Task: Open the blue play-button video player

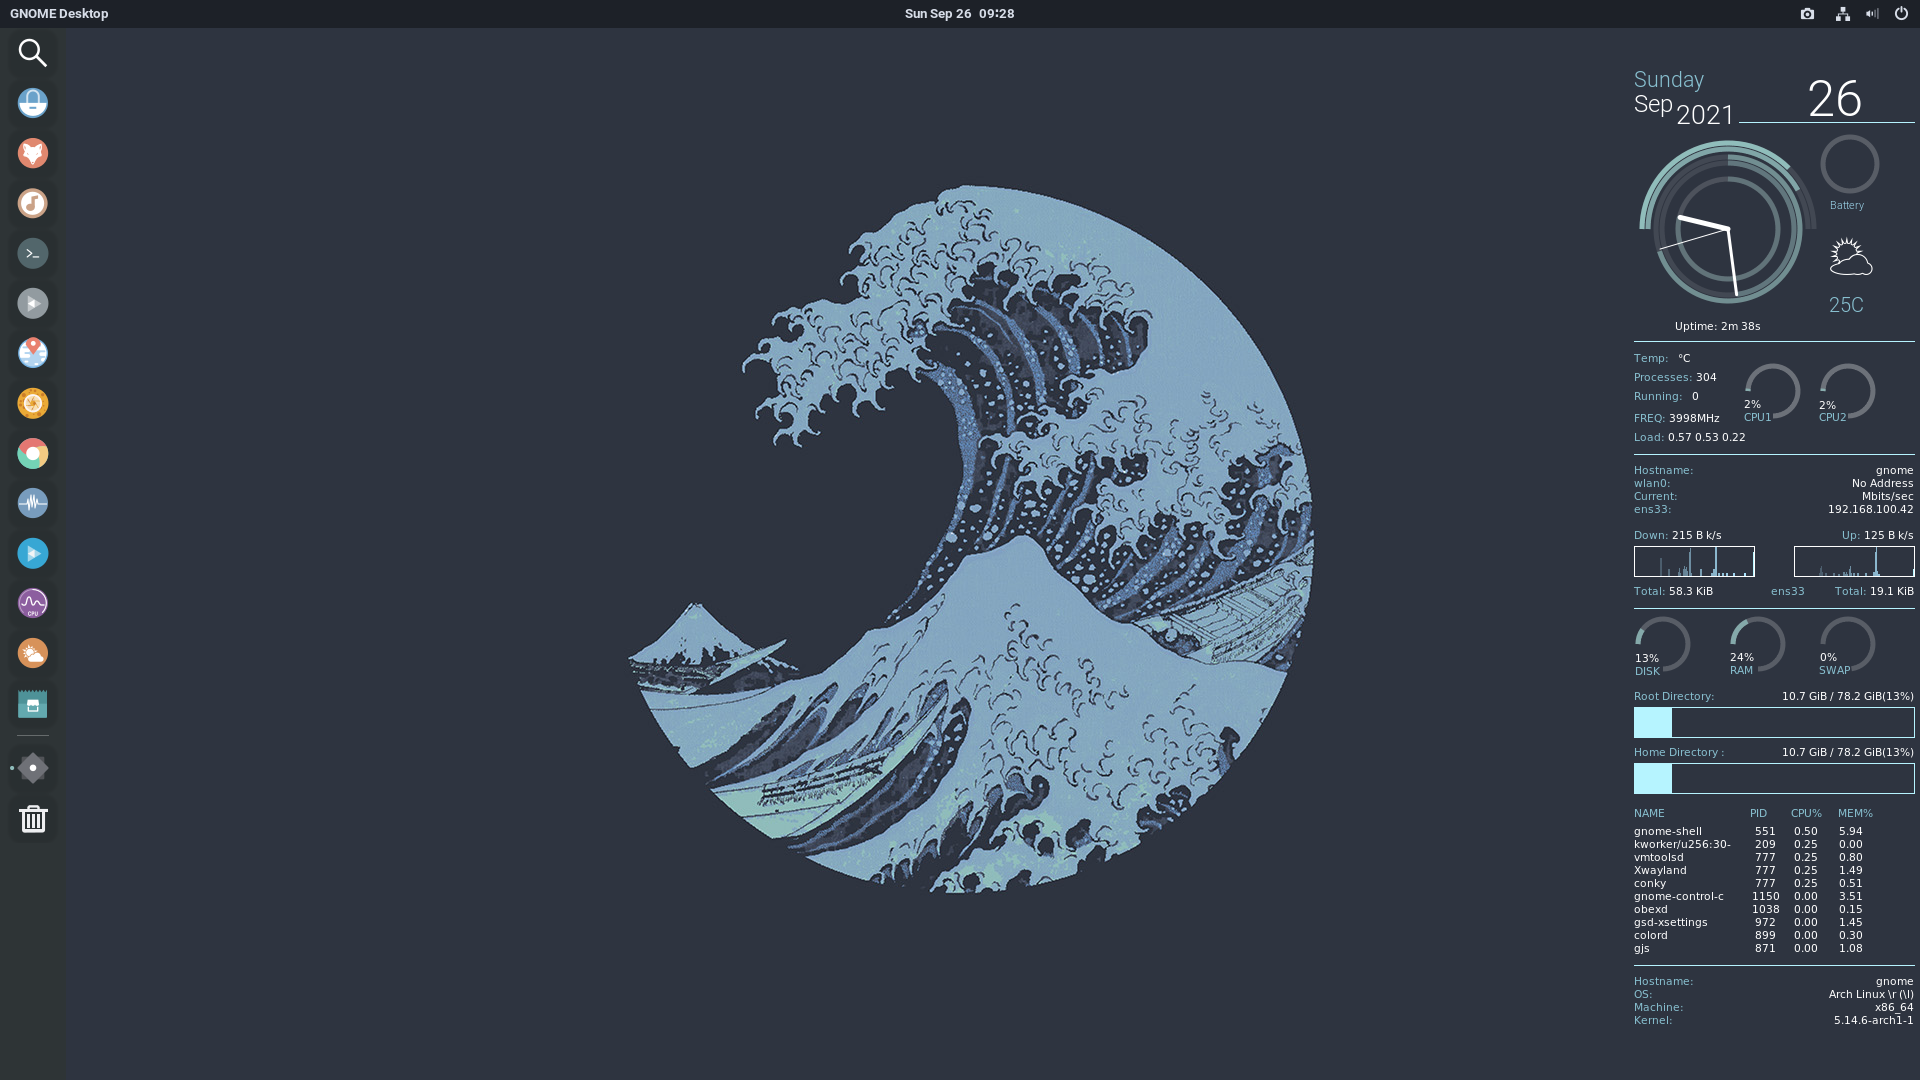Action: click(33, 553)
